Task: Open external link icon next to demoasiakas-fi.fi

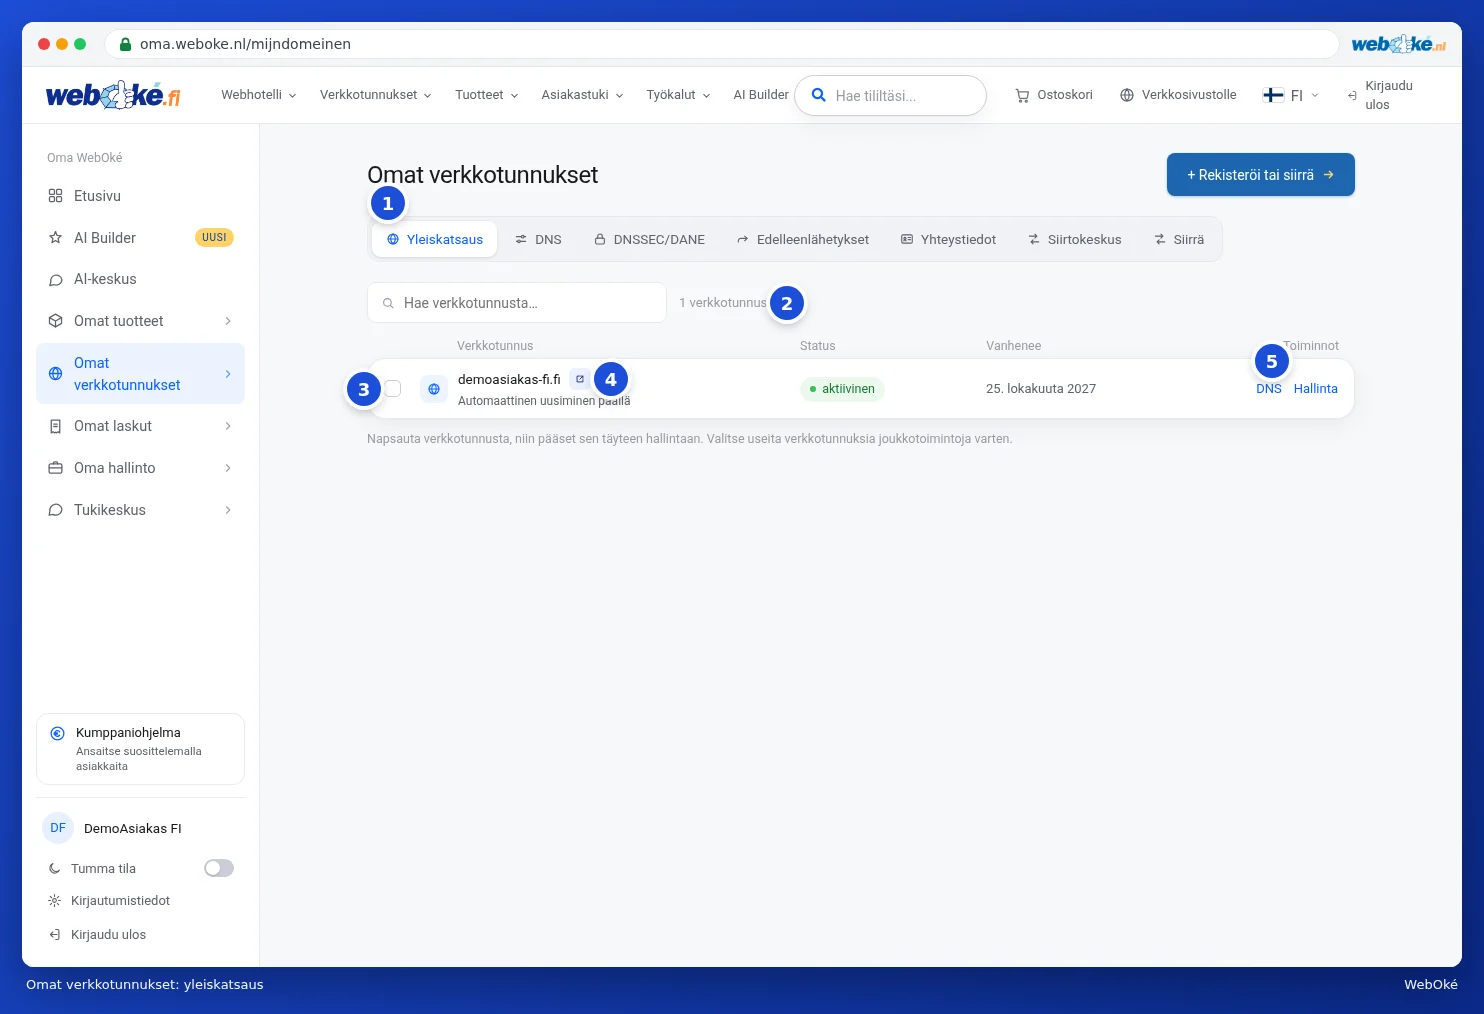Action: [x=579, y=379]
